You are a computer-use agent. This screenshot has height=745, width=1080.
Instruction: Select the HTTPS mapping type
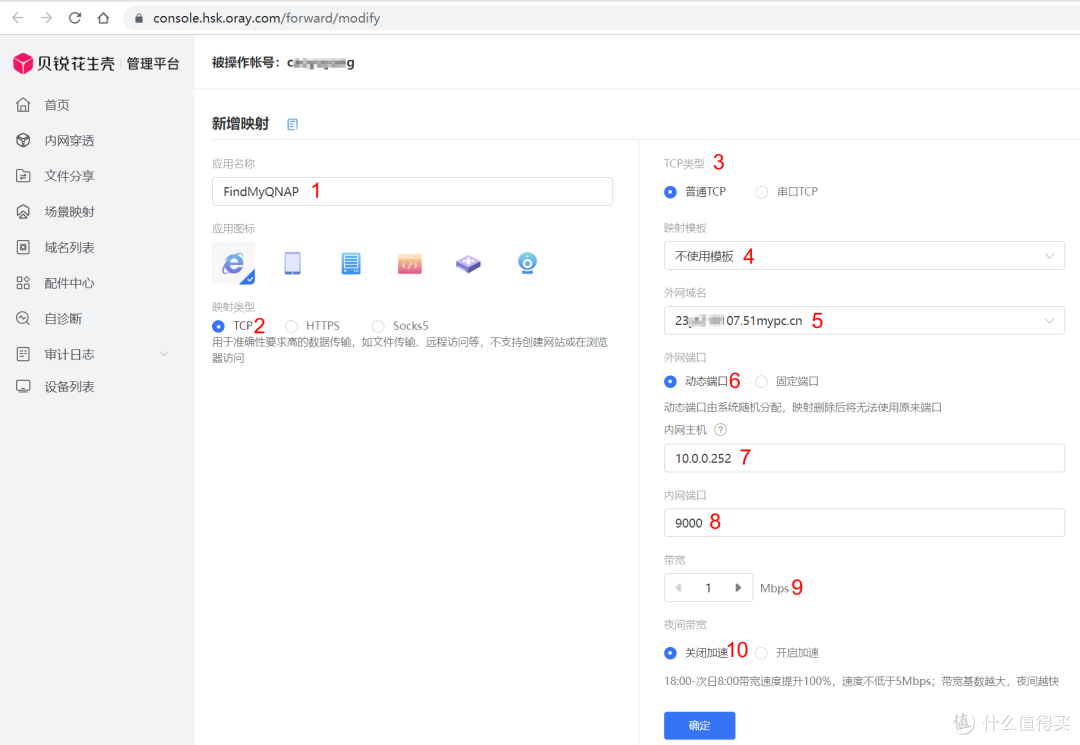[290, 325]
